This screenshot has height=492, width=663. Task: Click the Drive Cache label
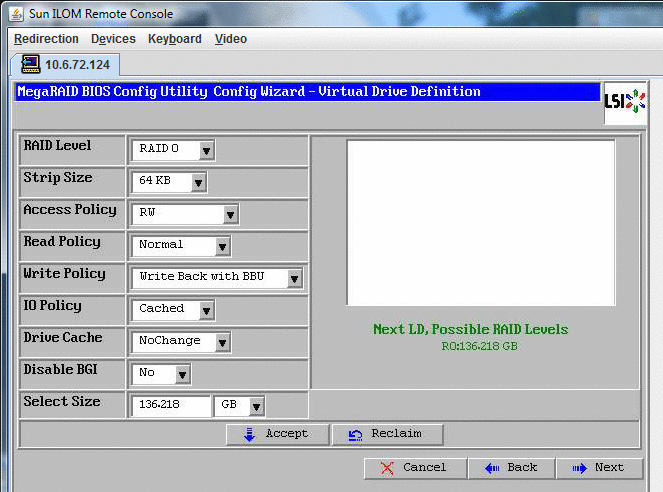click(x=63, y=338)
